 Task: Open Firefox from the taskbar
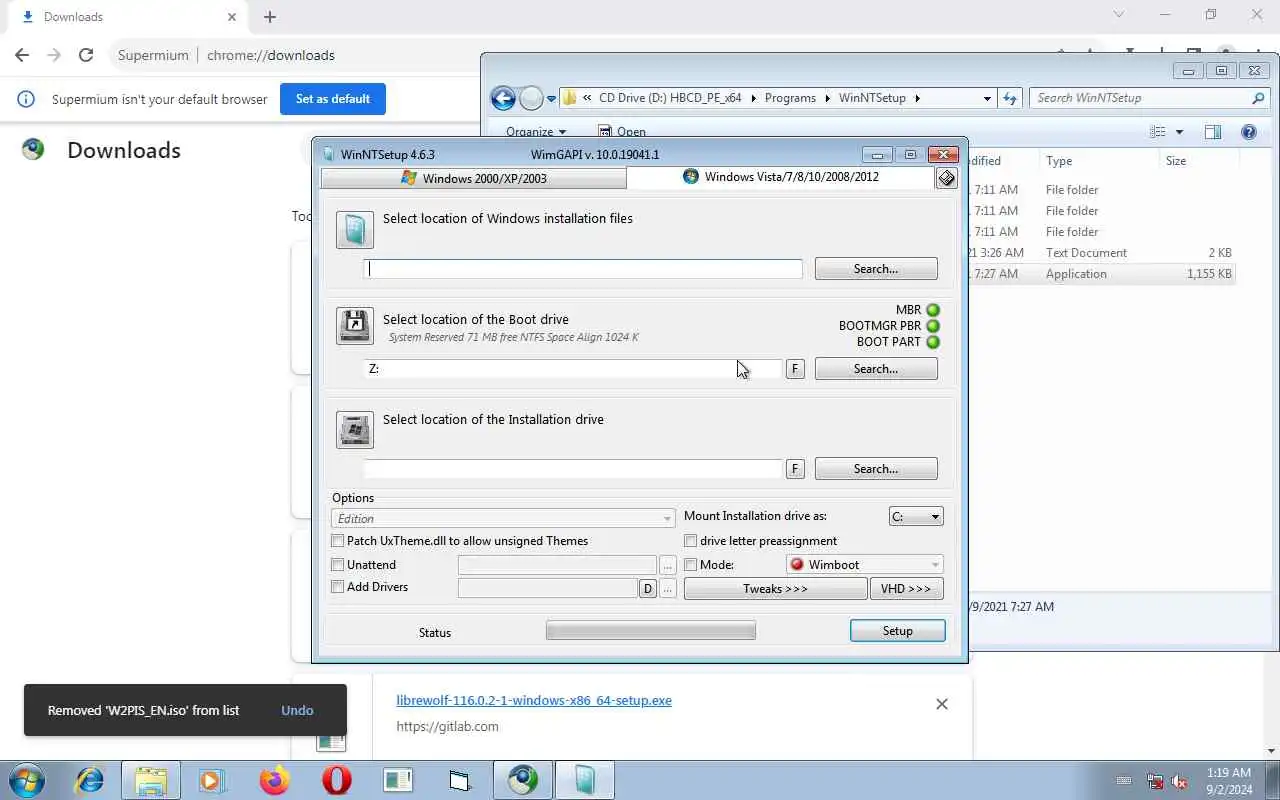click(x=274, y=780)
